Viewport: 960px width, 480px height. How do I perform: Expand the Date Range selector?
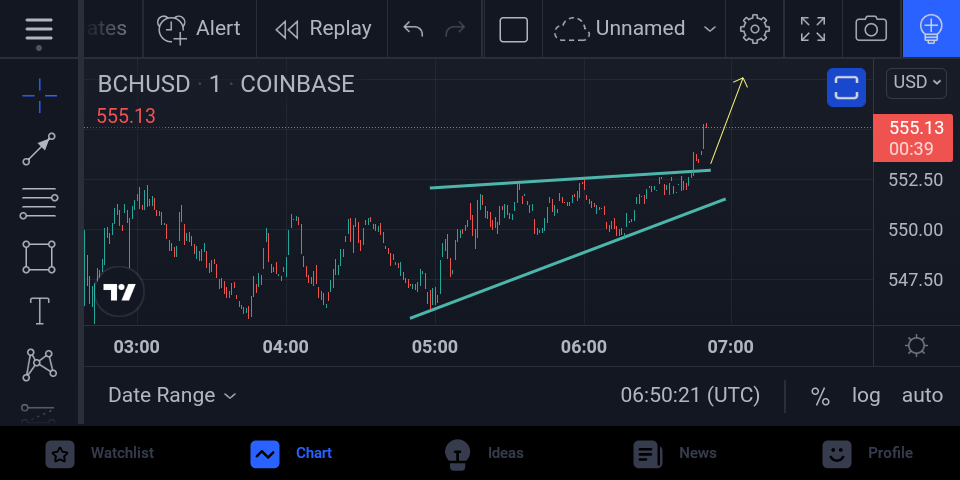[x=171, y=395]
